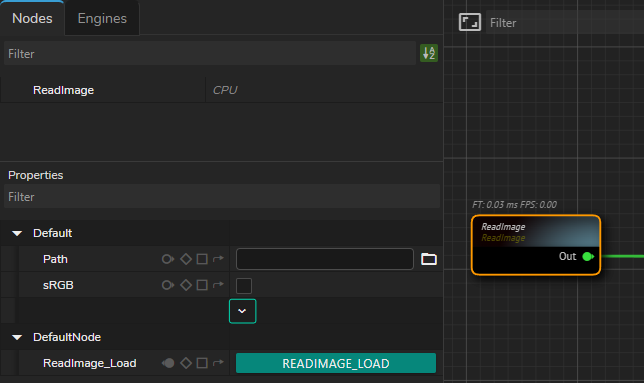Open the folder browse icon for Path
The height and width of the screenshot is (383, 644).
429,259
